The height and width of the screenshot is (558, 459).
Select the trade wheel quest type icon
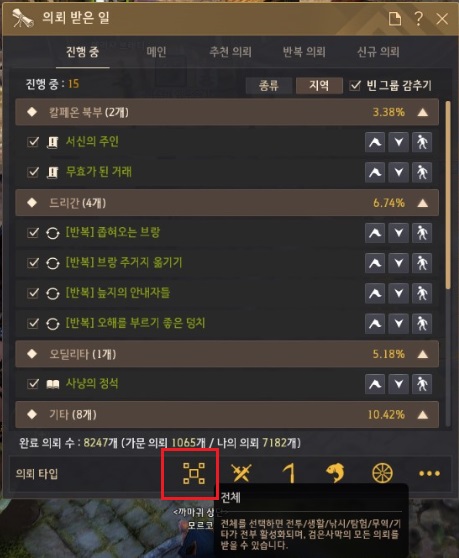[x=382, y=473]
